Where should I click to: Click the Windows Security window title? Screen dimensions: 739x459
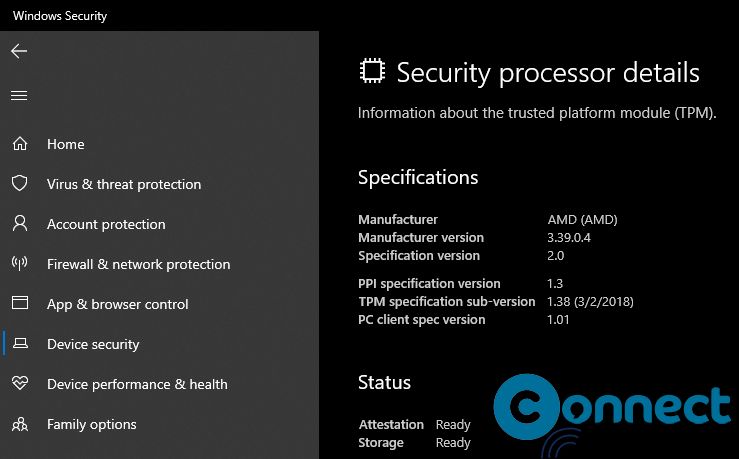tap(60, 16)
